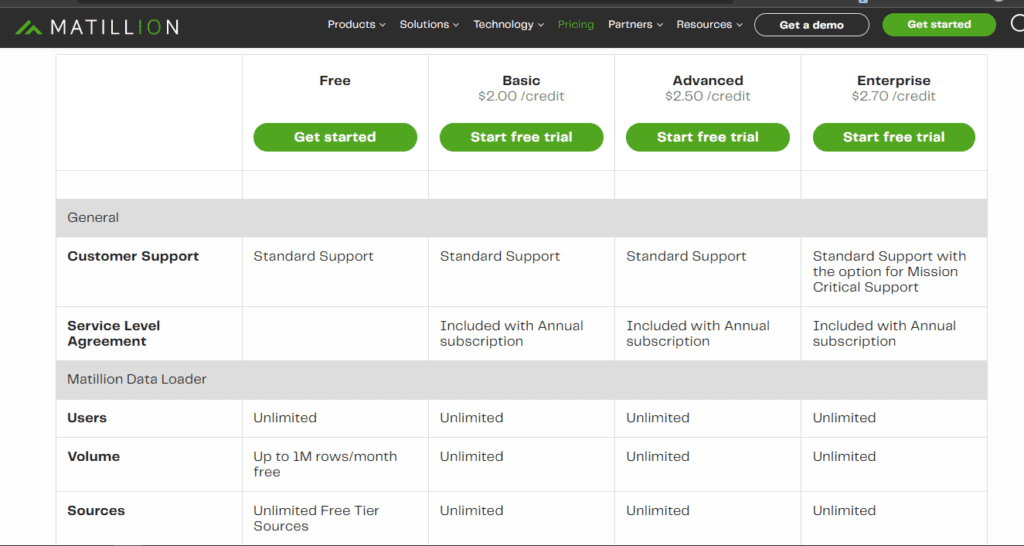
Task: Expand the Technology menu
Action: coord(508,25)
